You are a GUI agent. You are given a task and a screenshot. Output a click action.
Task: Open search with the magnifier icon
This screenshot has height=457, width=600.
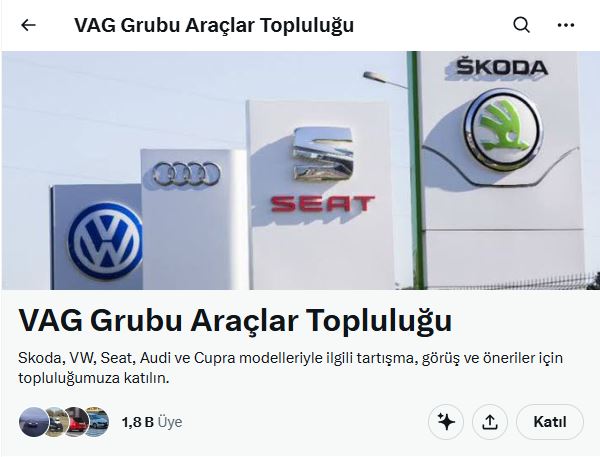click(x=521, y=25)
